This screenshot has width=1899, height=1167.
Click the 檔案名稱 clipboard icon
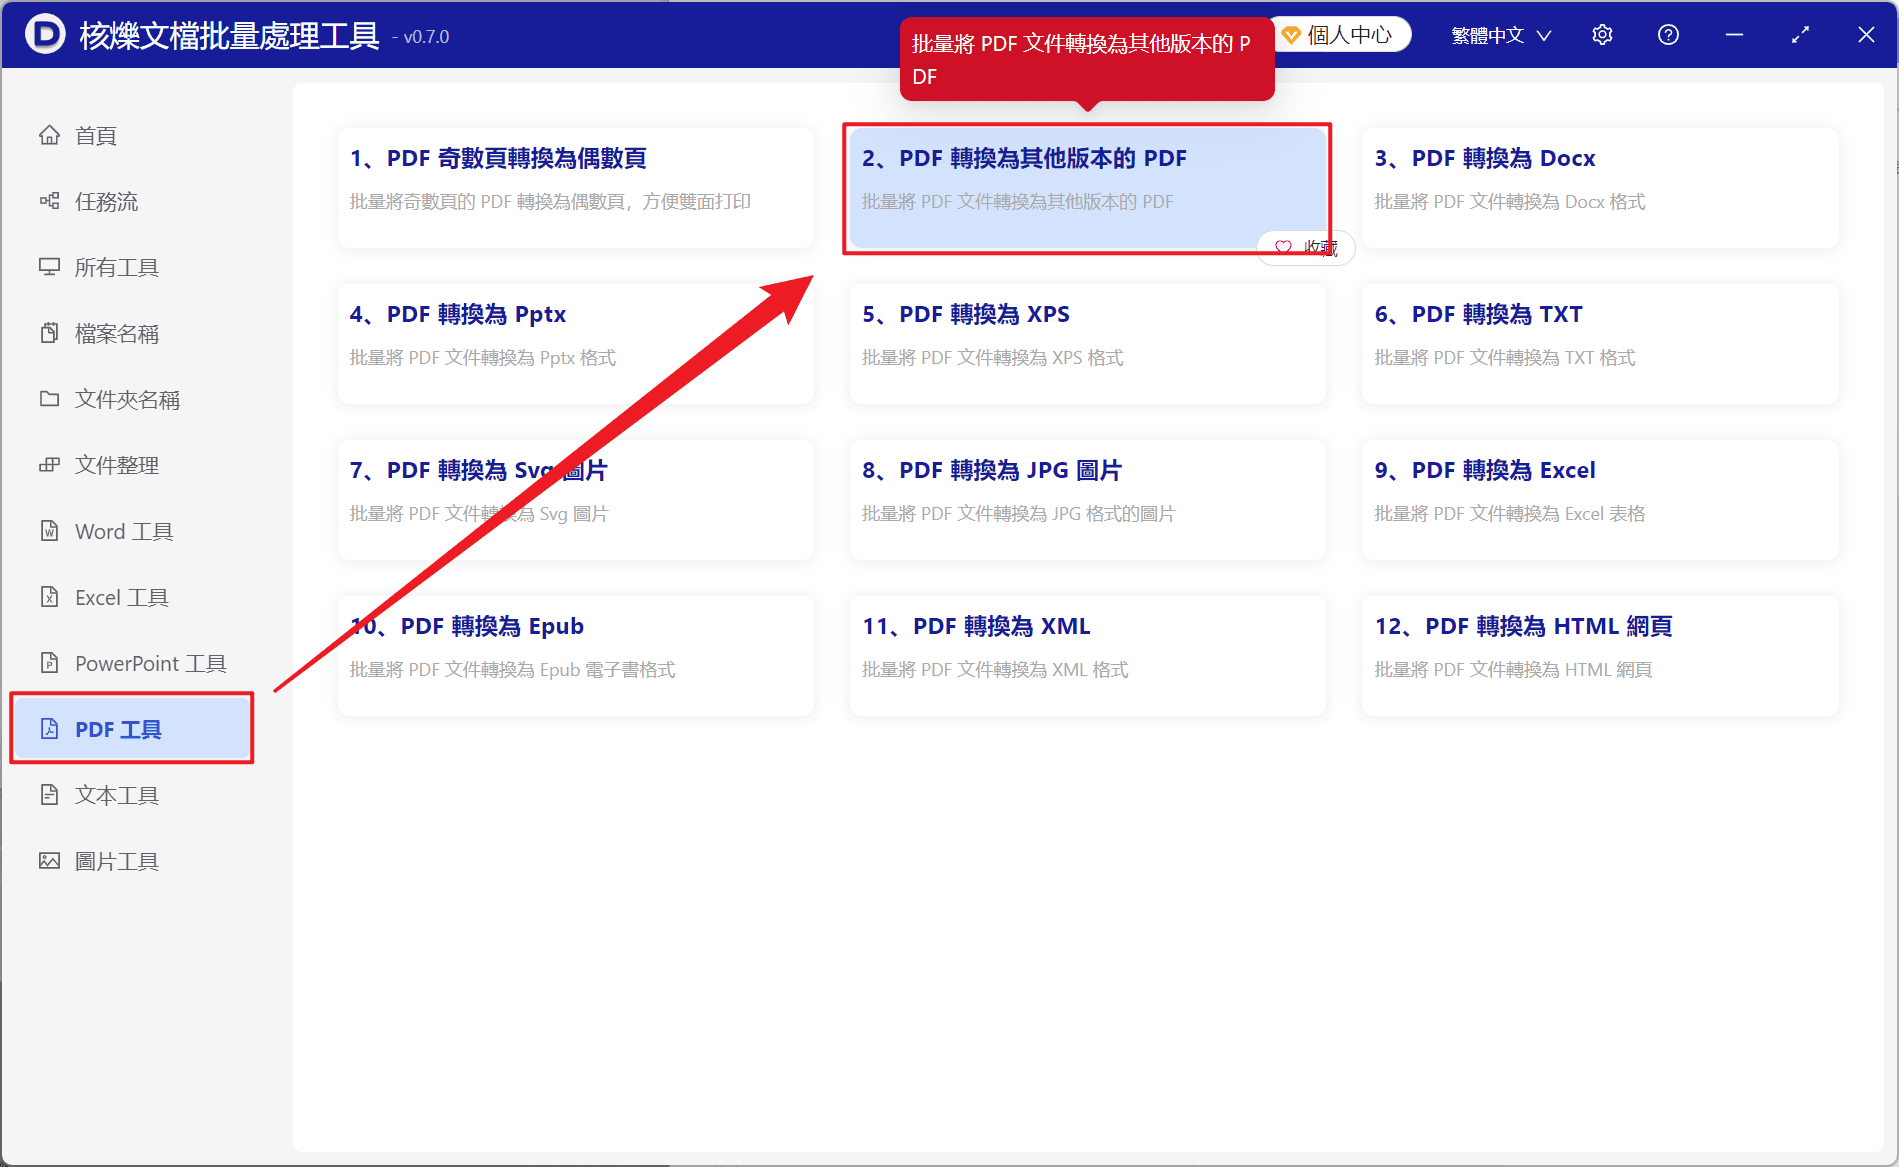[x=49, y=333]
